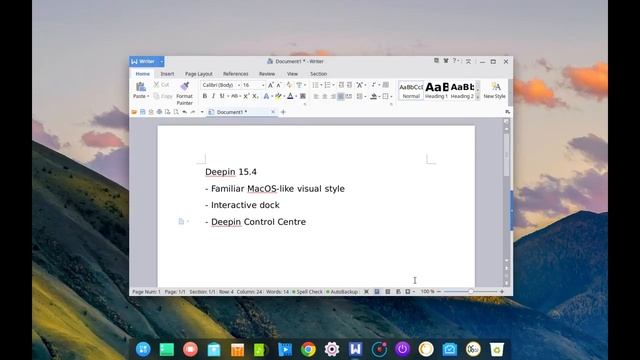The height and width of the screenshot is (360, 640).
Task: Click the zoom slider handle
Action: coord(471,291)
